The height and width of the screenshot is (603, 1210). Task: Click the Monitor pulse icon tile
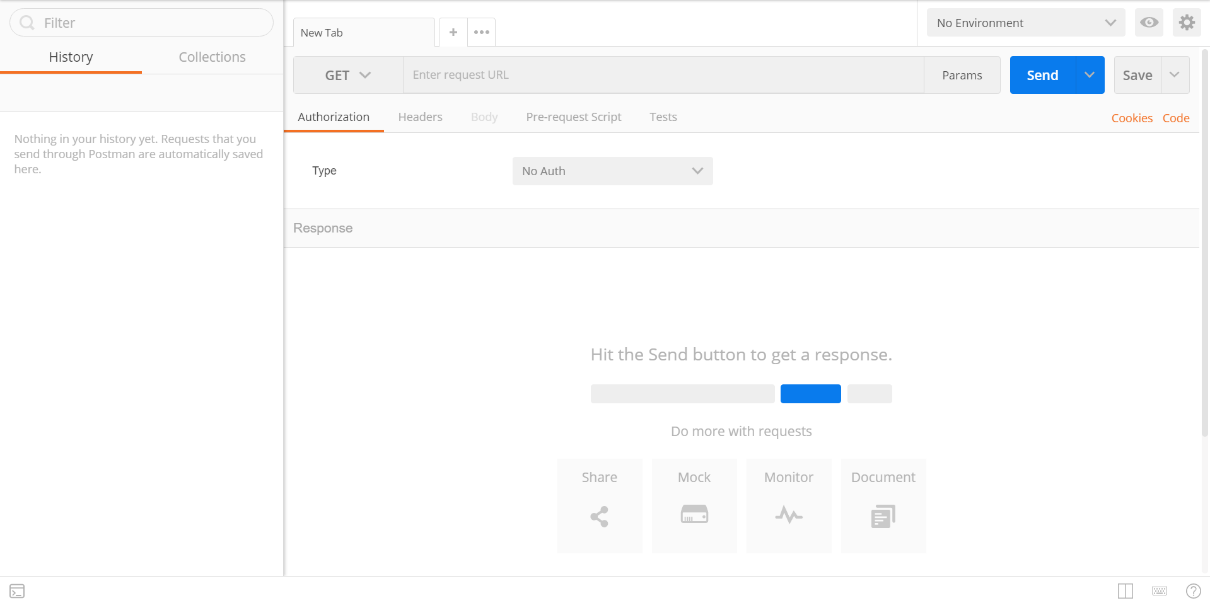(x=789, y=506)
